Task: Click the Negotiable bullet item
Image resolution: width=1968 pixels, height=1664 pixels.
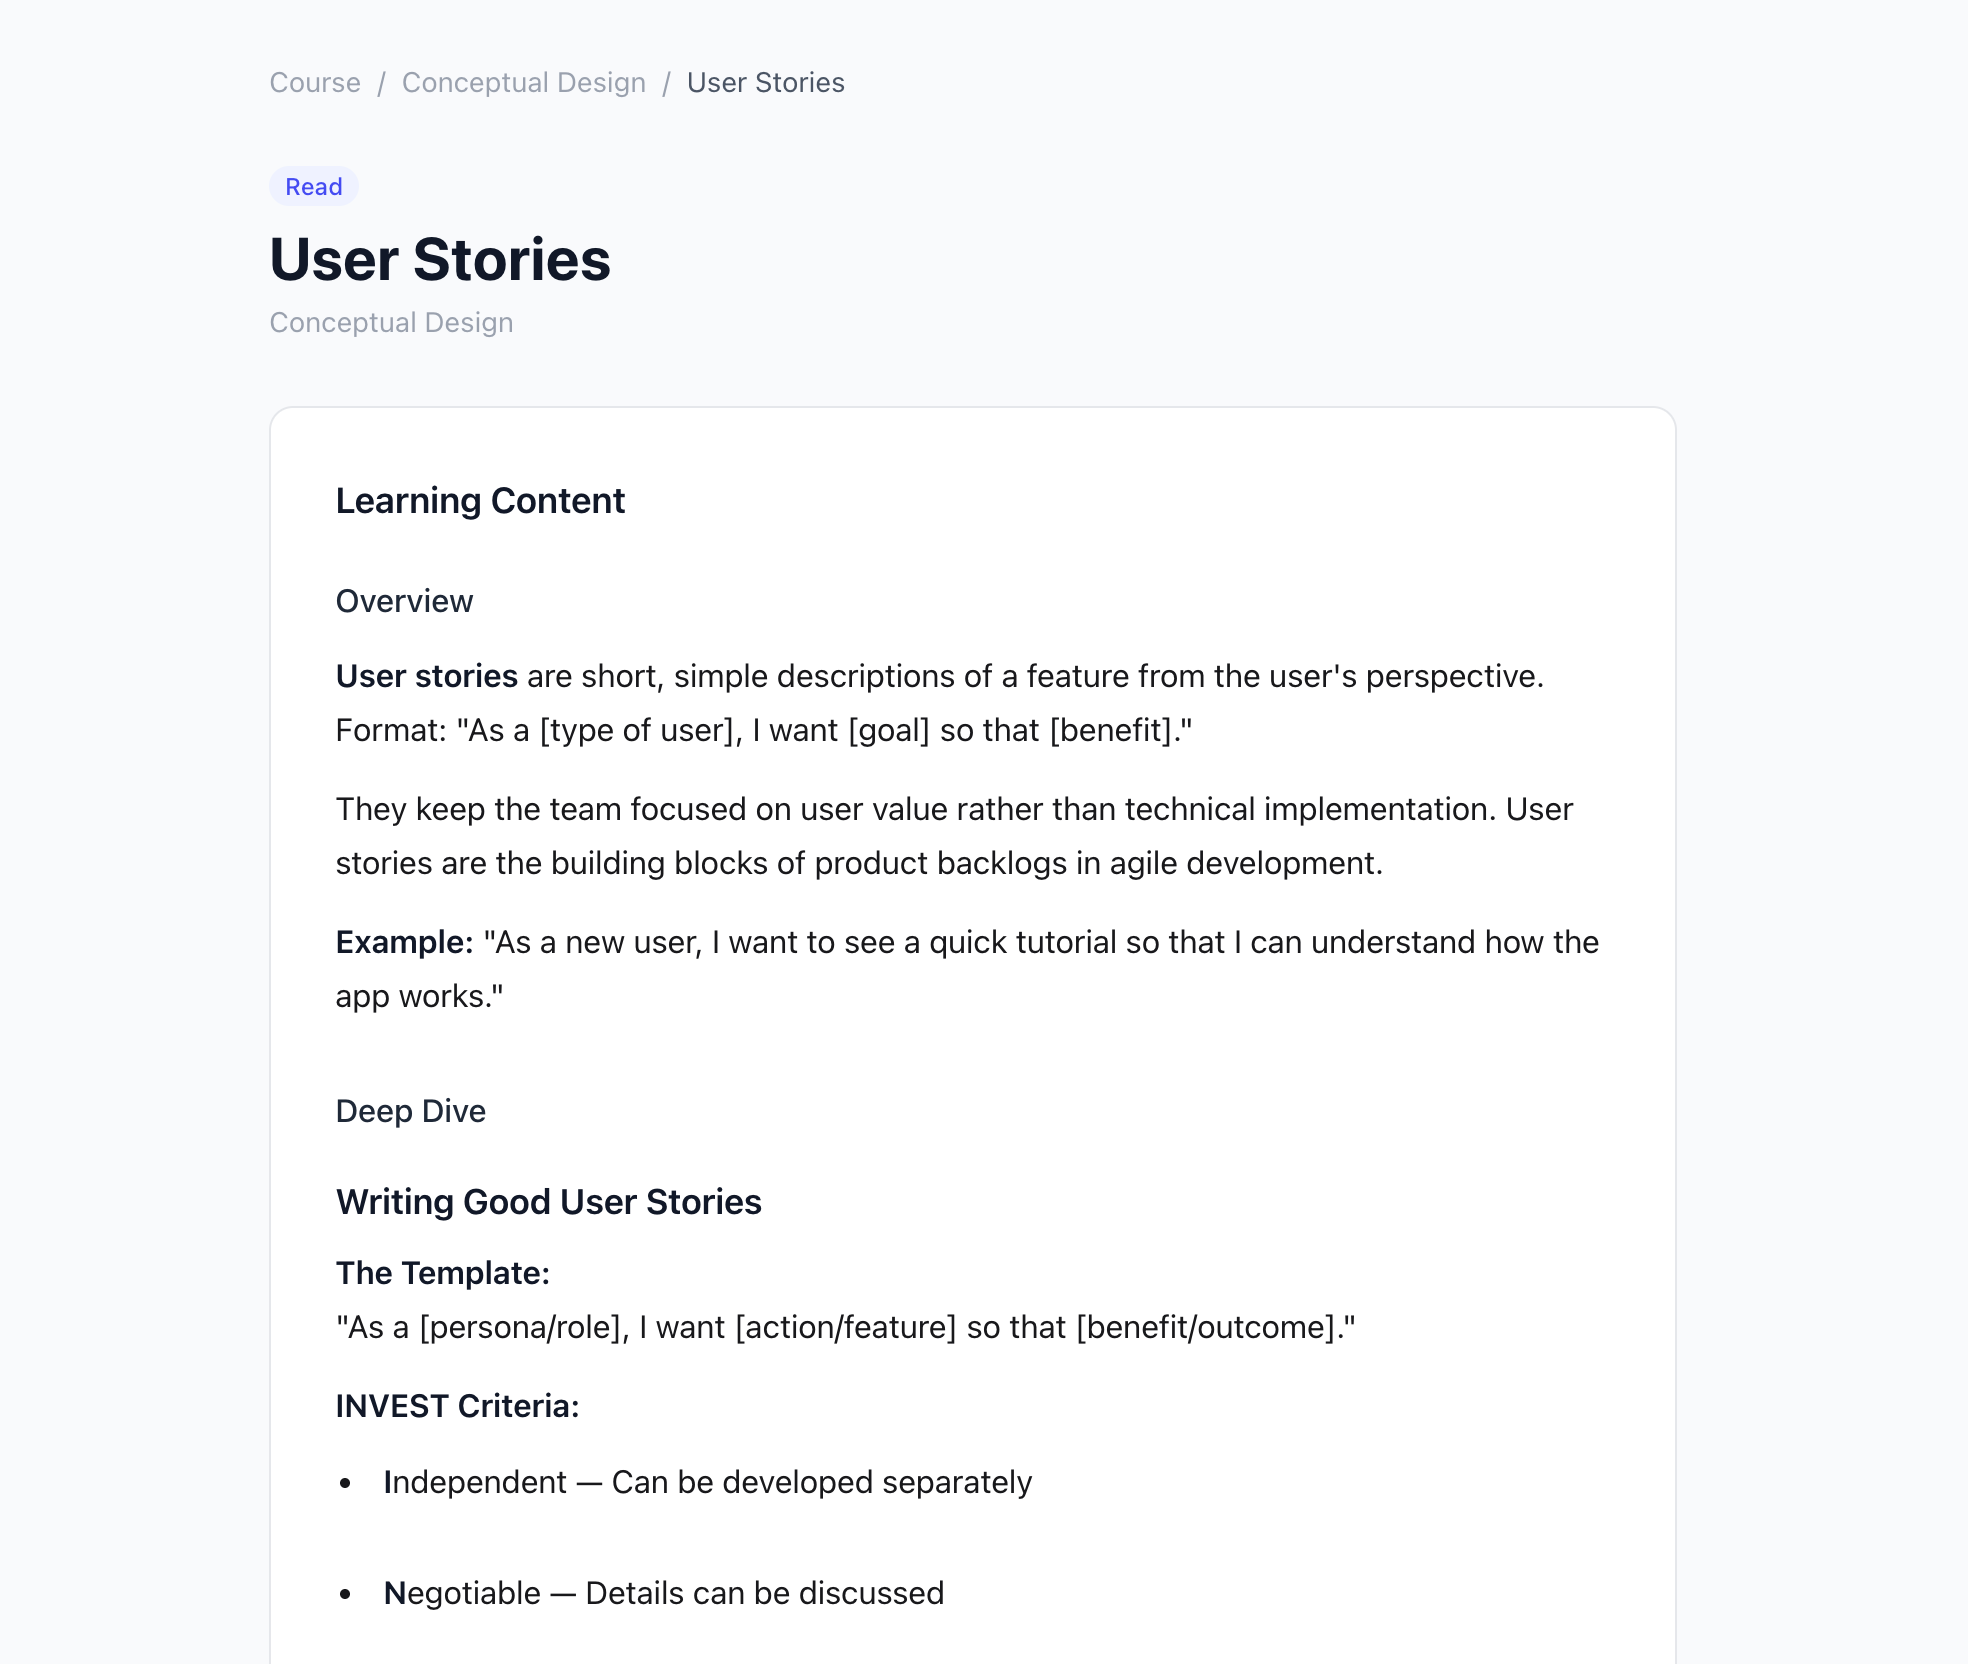Action: 663,1593
